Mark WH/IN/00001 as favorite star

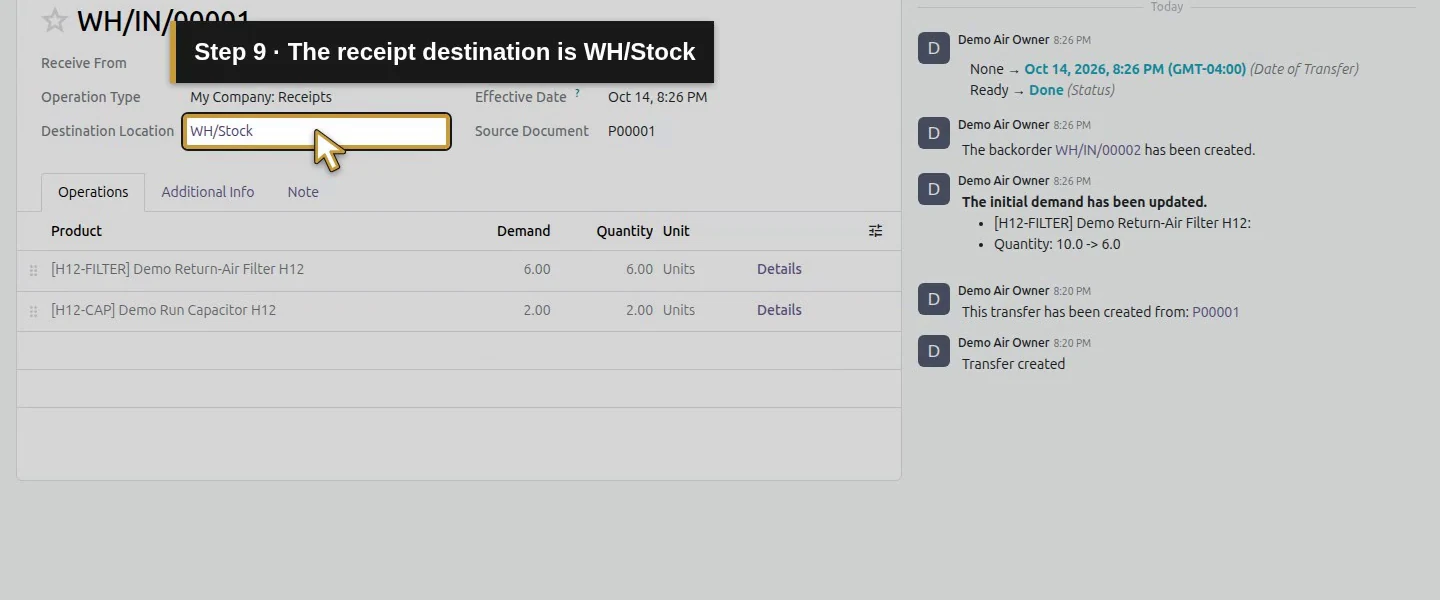click(55, 20)
